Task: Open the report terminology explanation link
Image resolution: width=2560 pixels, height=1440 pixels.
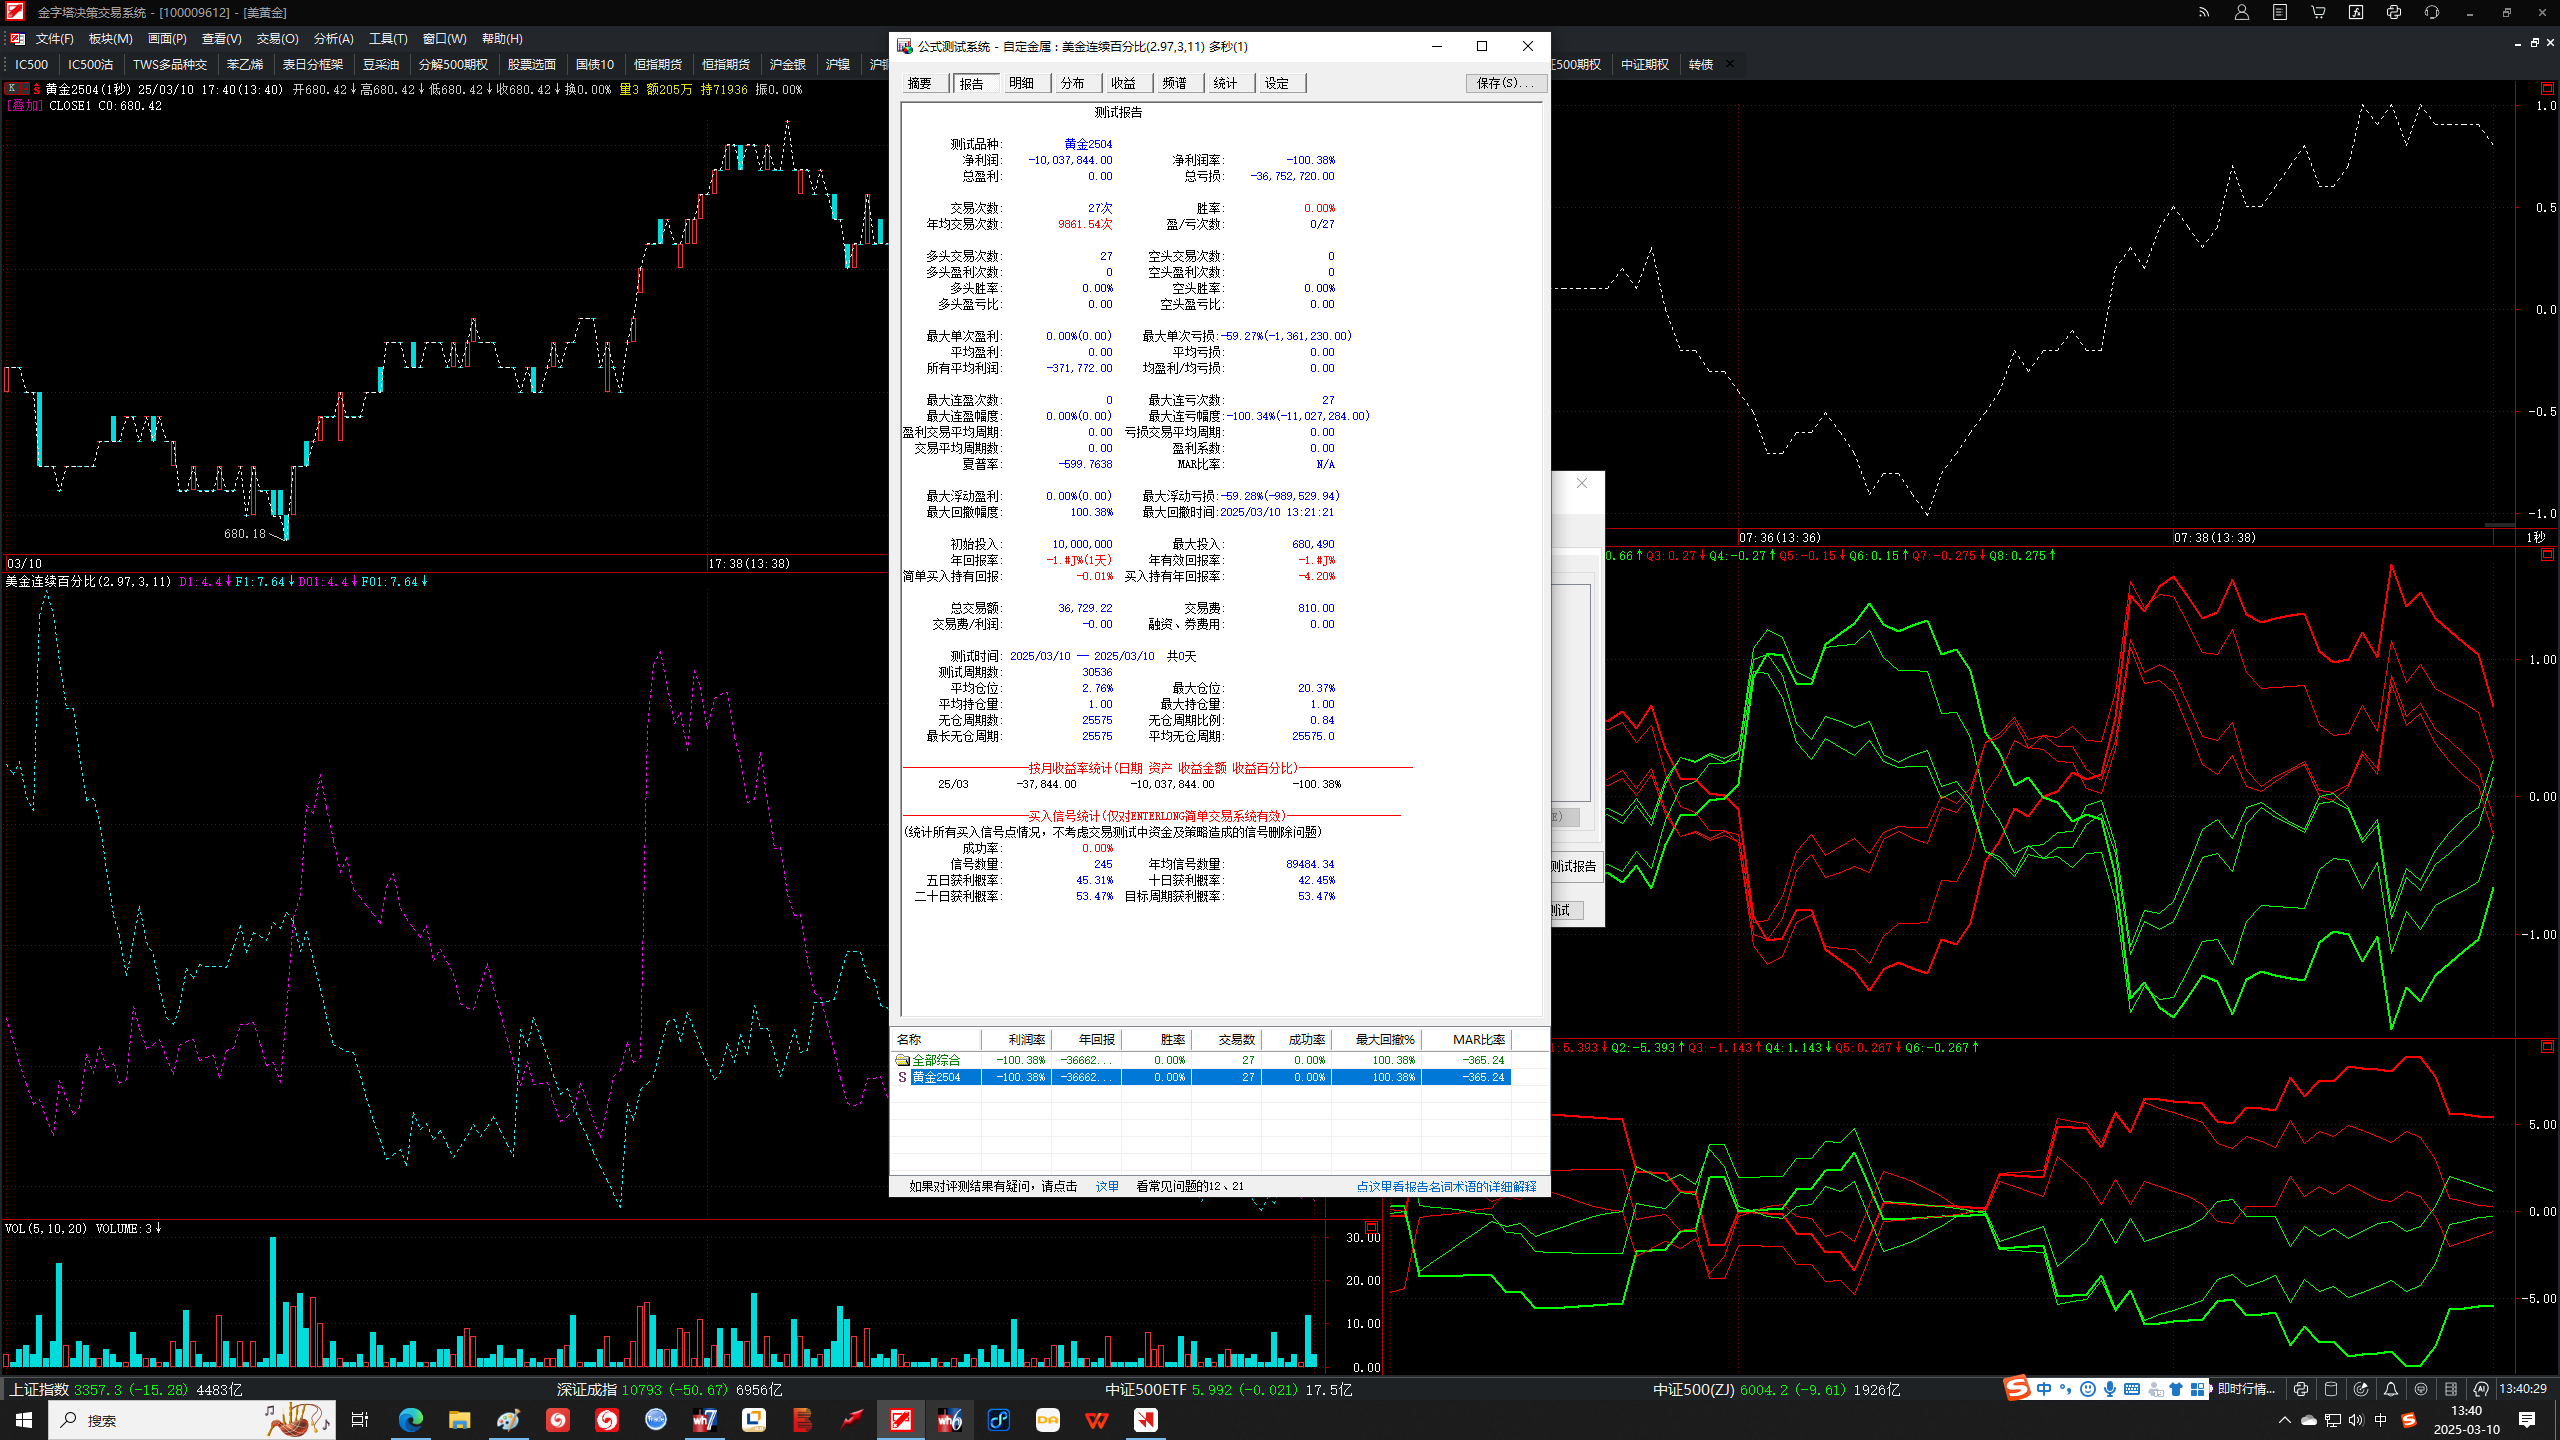Action: [x=1446, y=1186]
